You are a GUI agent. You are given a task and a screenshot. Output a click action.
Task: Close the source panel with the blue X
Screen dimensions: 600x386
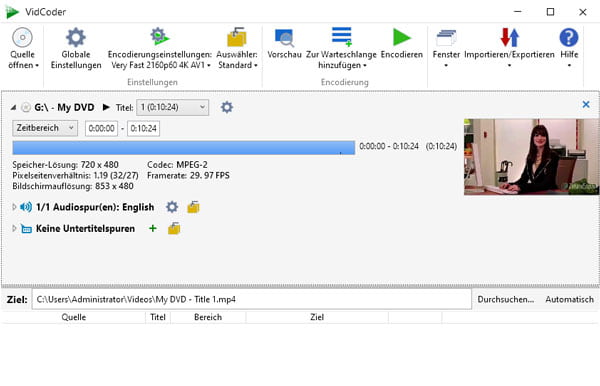point(586,104)
